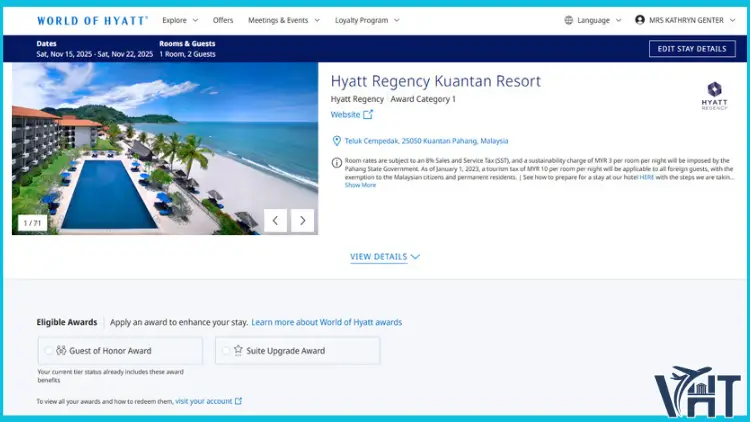750x422 pixels.
Task: Expand the account name chevron
Action: 732,20
